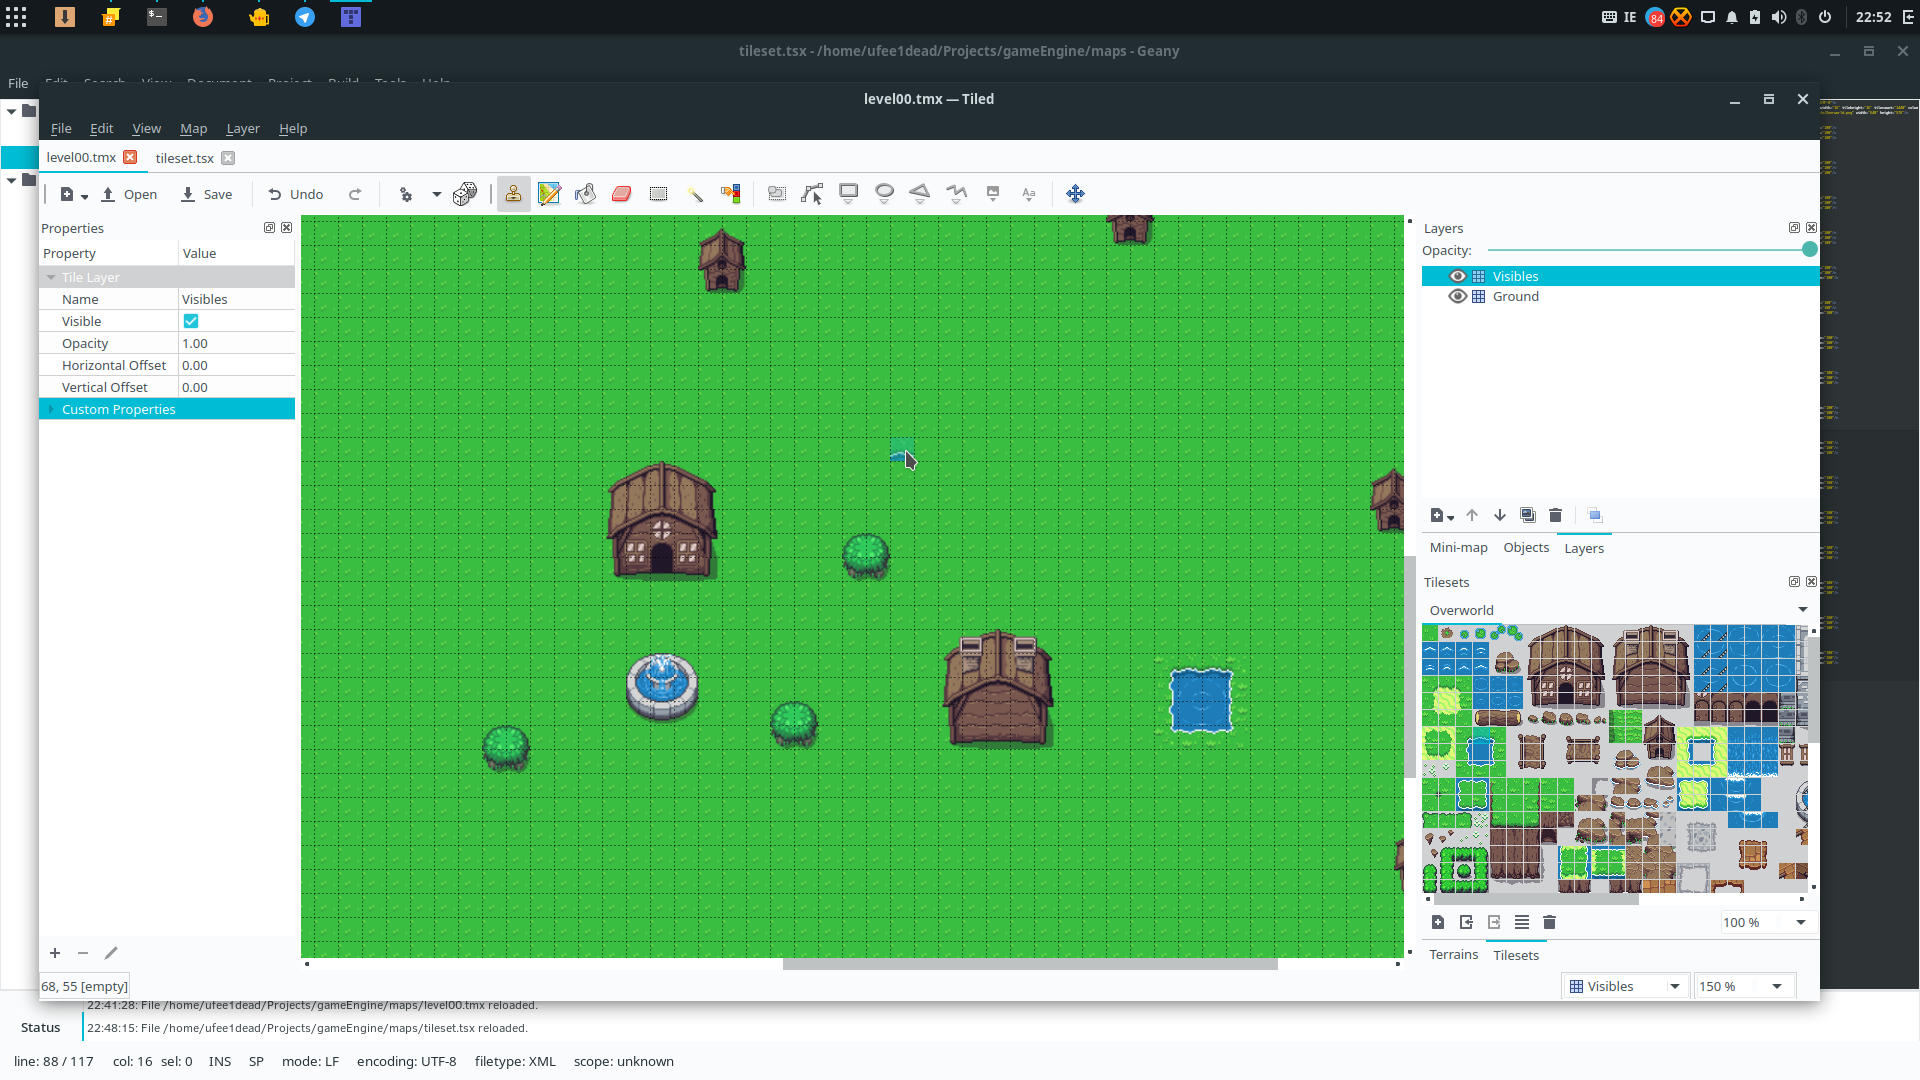Select the Select Objects tool
The image size is (1920, 1080).
pyautogui.click(x=777, y=194)
